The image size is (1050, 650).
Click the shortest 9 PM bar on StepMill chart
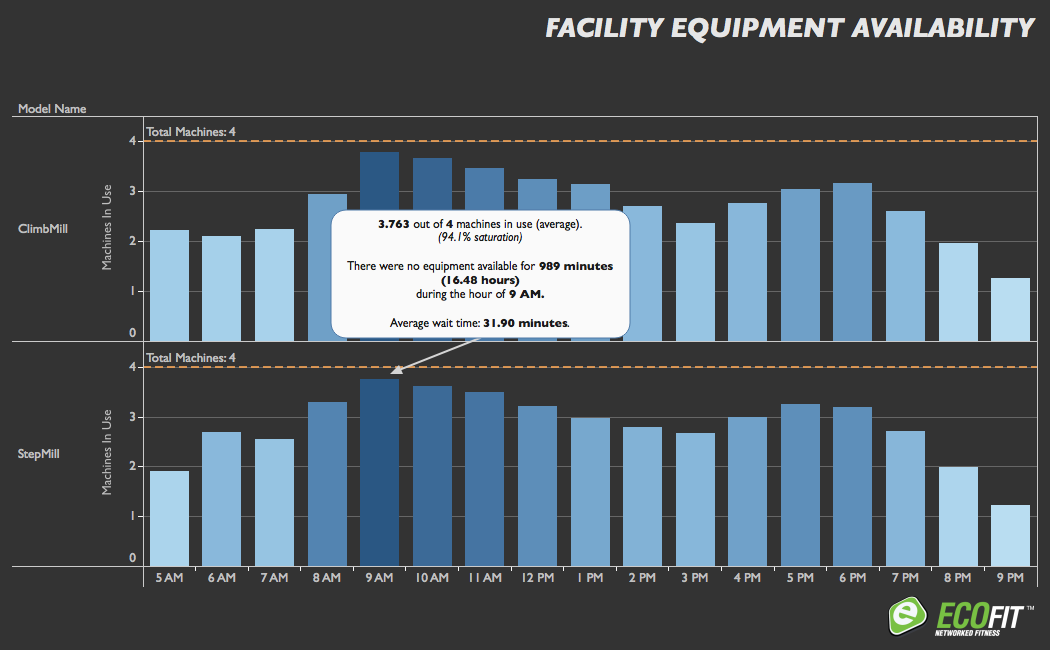(x=1010, y=530)
